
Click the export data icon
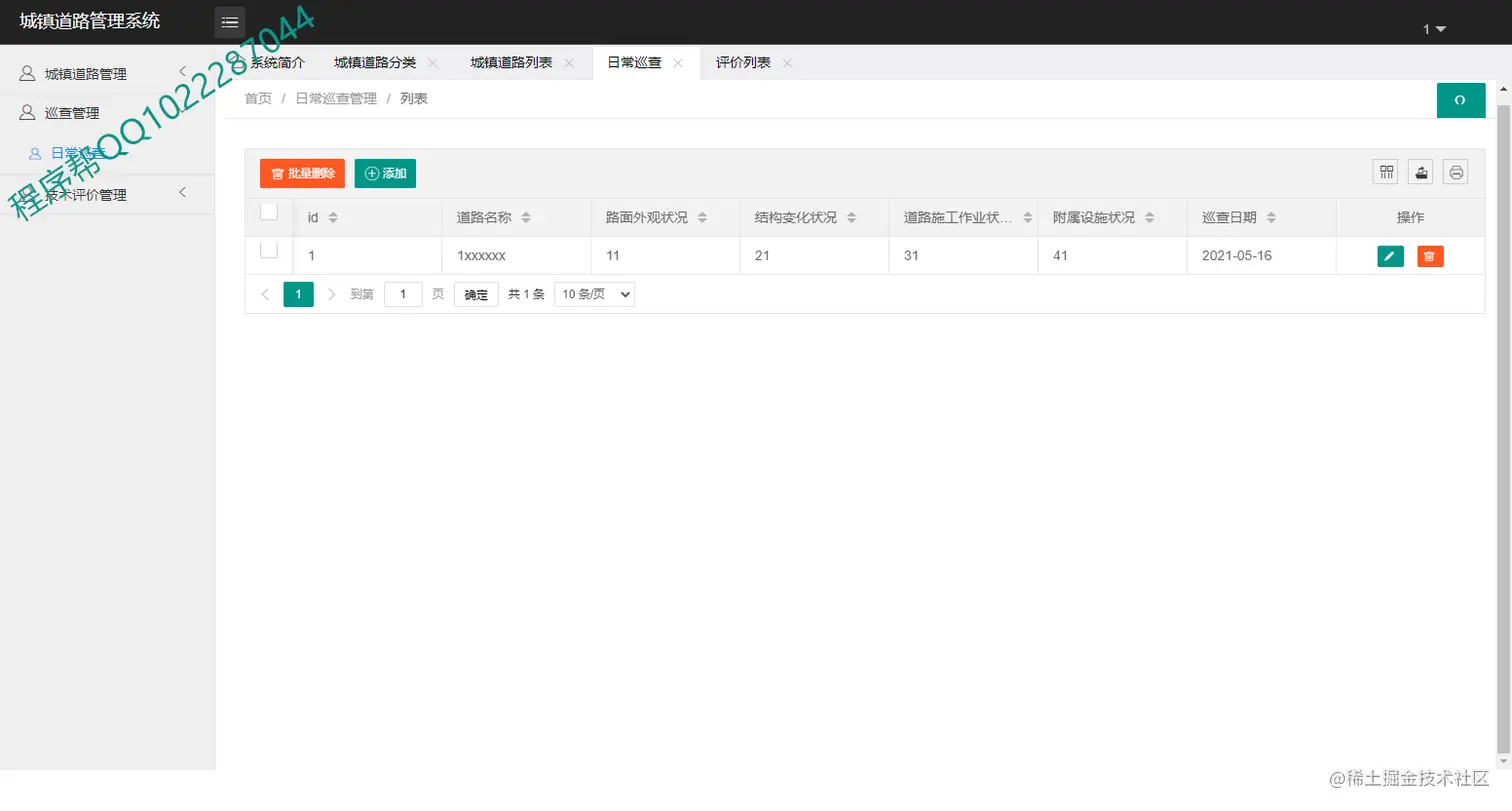(x=1420, y=171)
